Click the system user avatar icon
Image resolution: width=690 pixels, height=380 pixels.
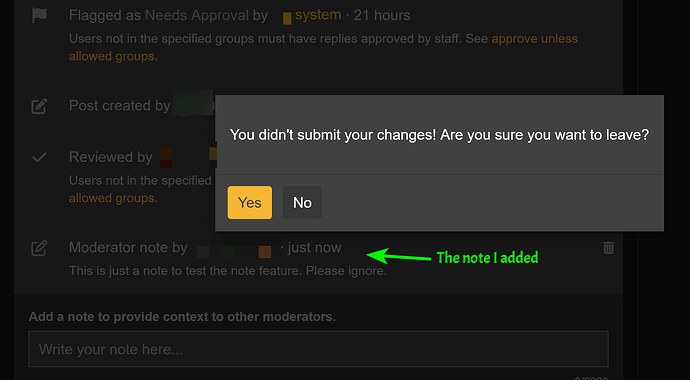point(287,18)
